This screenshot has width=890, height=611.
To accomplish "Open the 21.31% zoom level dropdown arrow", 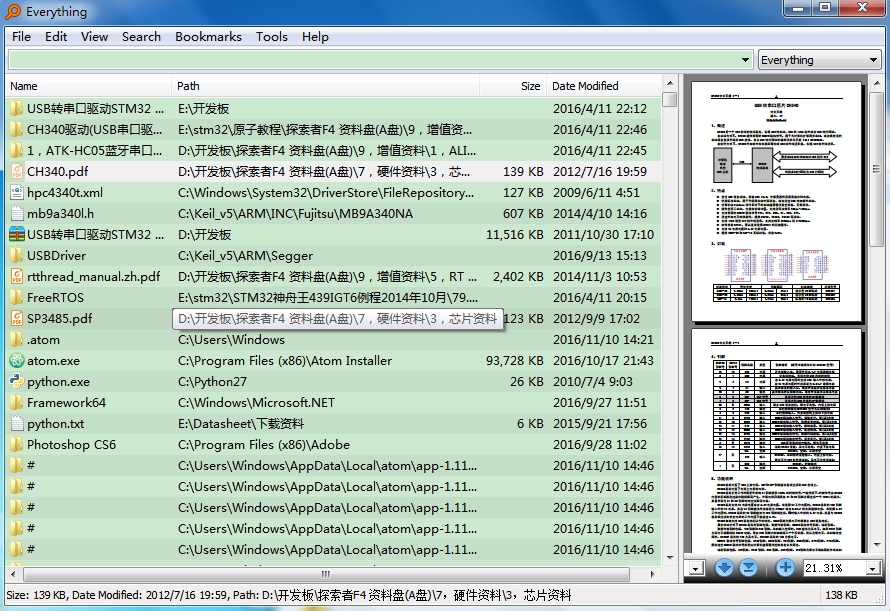I will point(872,568).
